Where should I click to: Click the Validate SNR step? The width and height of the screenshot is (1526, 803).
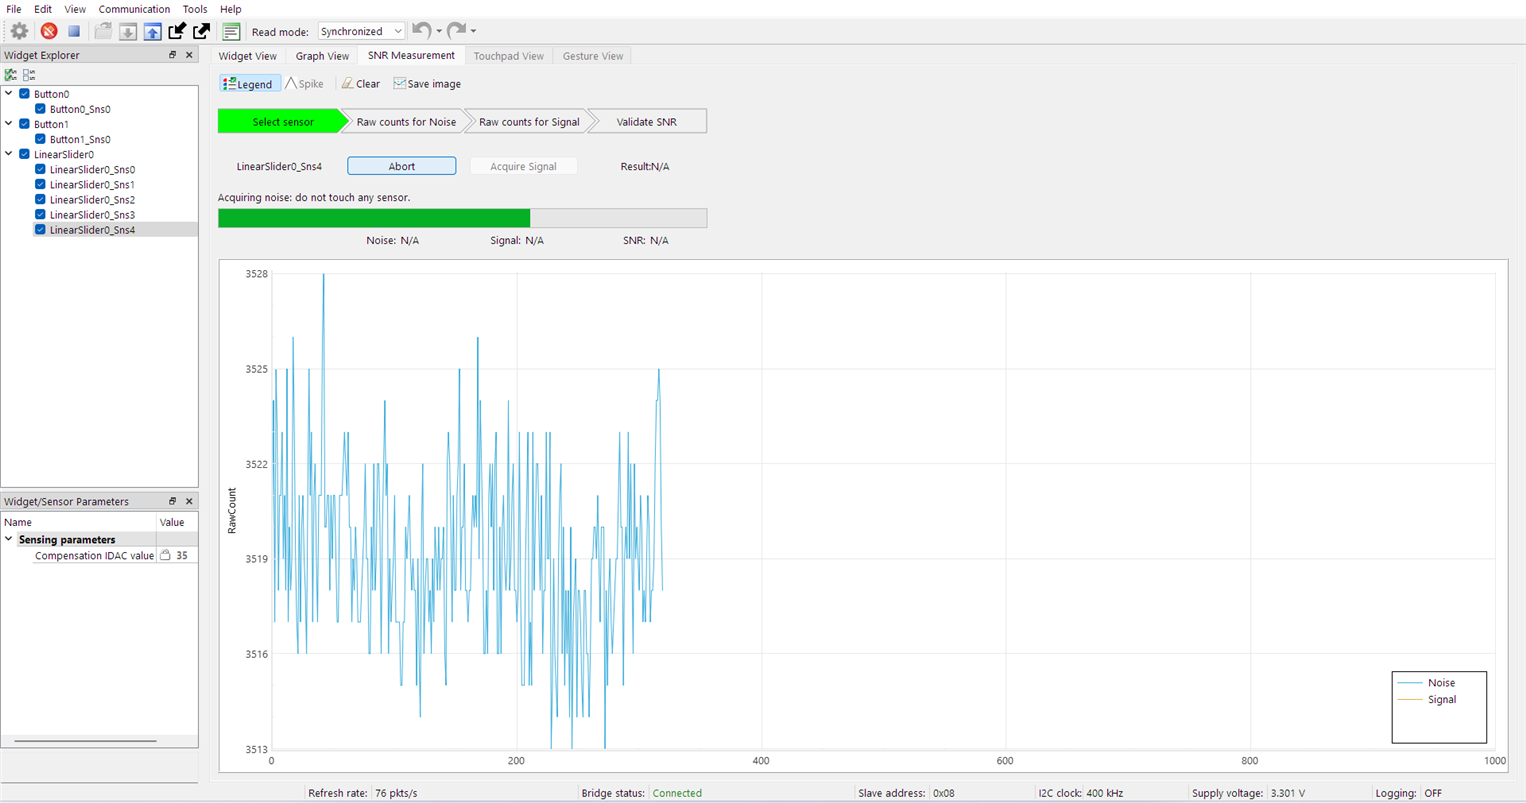tap(647, 122)
